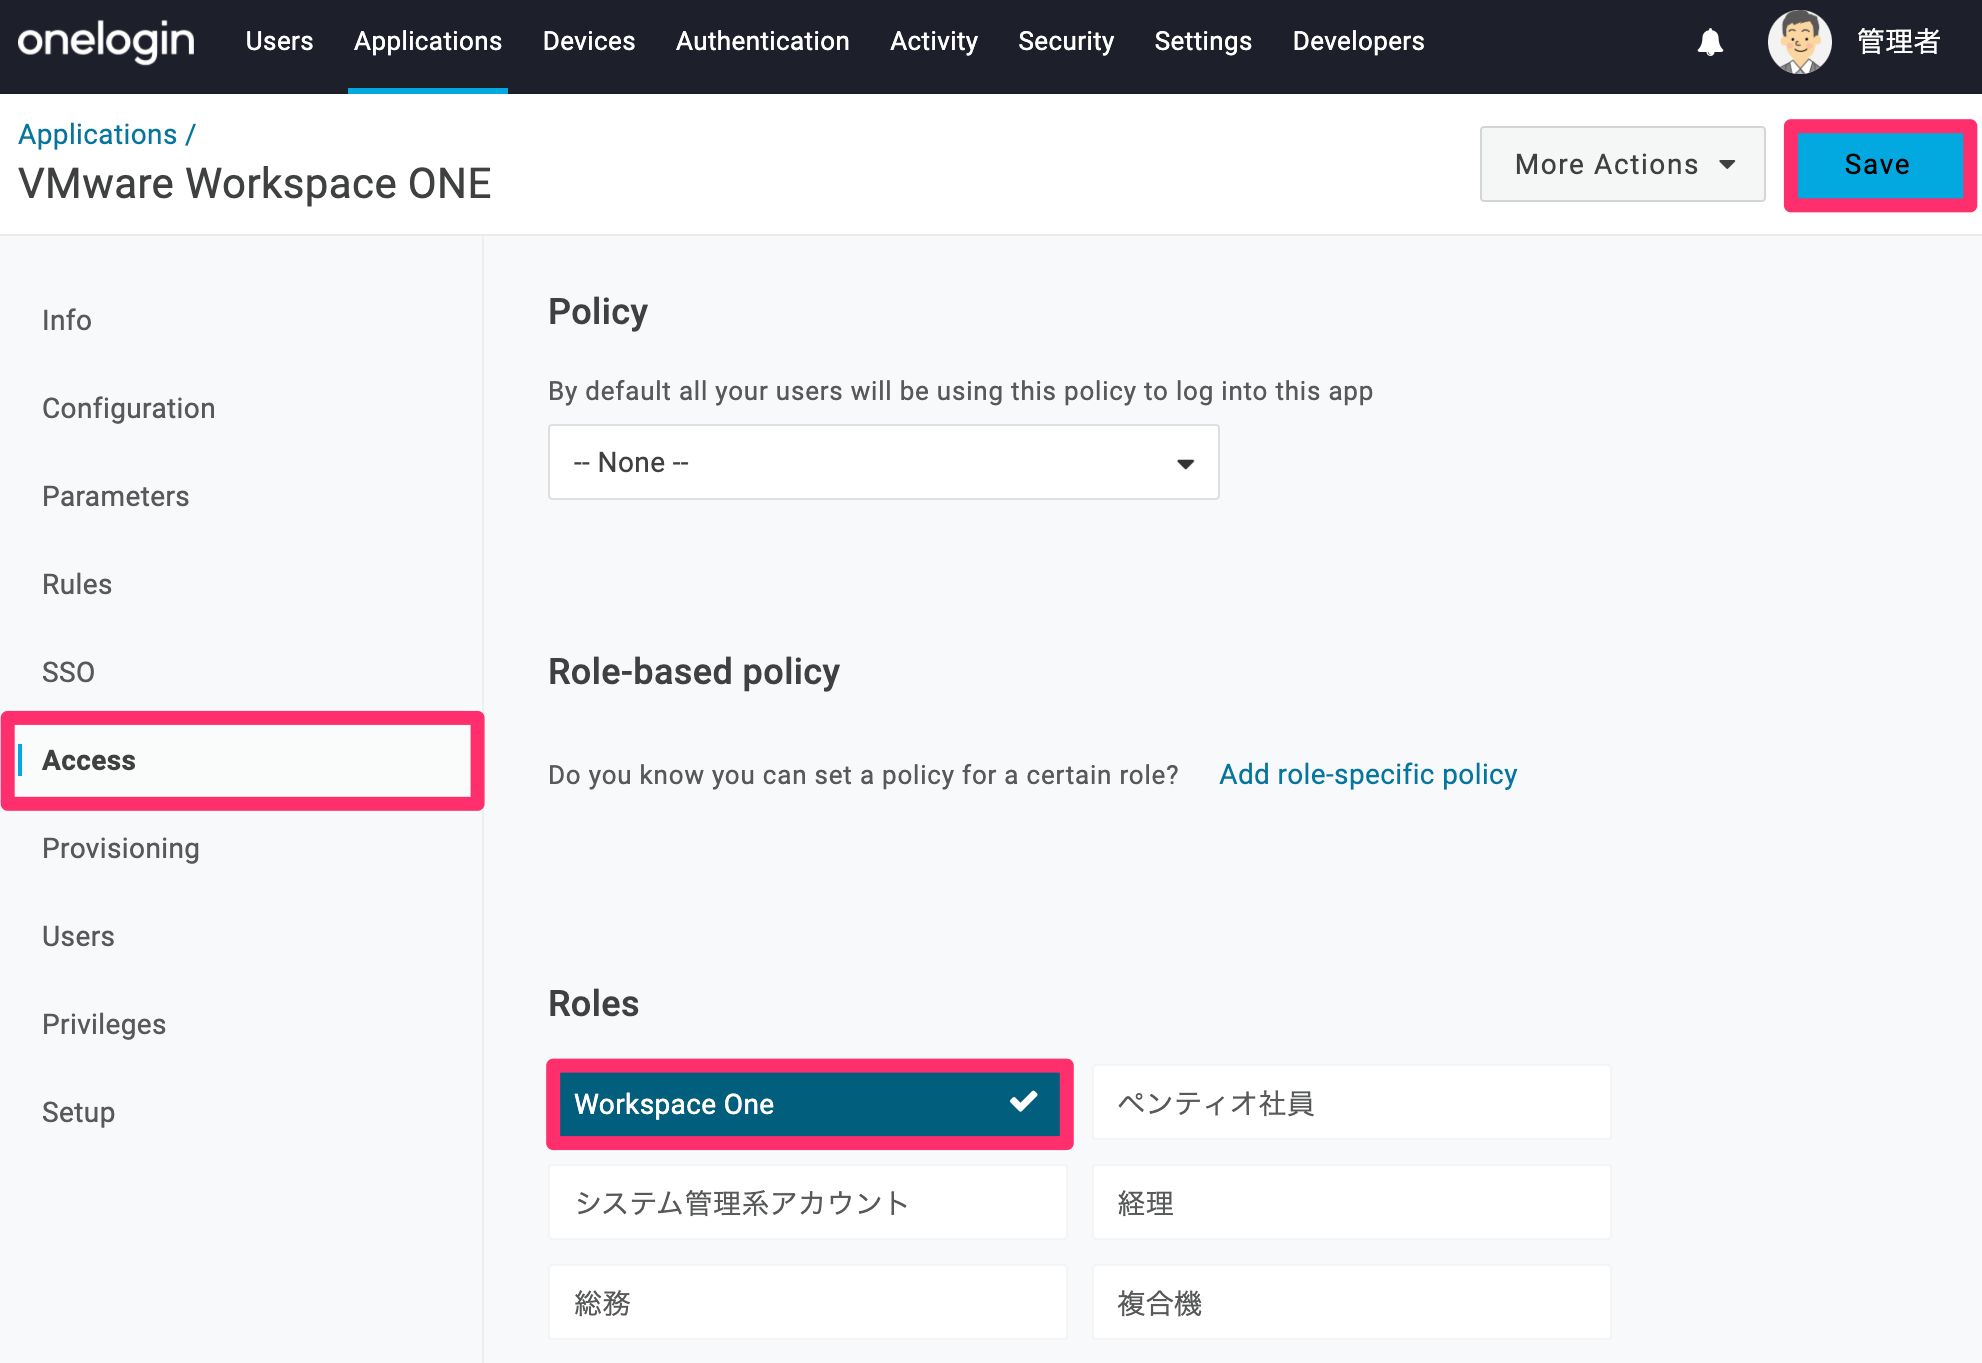Deselect the Workspace One role
Screen dimensions: 1982x1363
click(x=809, y=1104)
